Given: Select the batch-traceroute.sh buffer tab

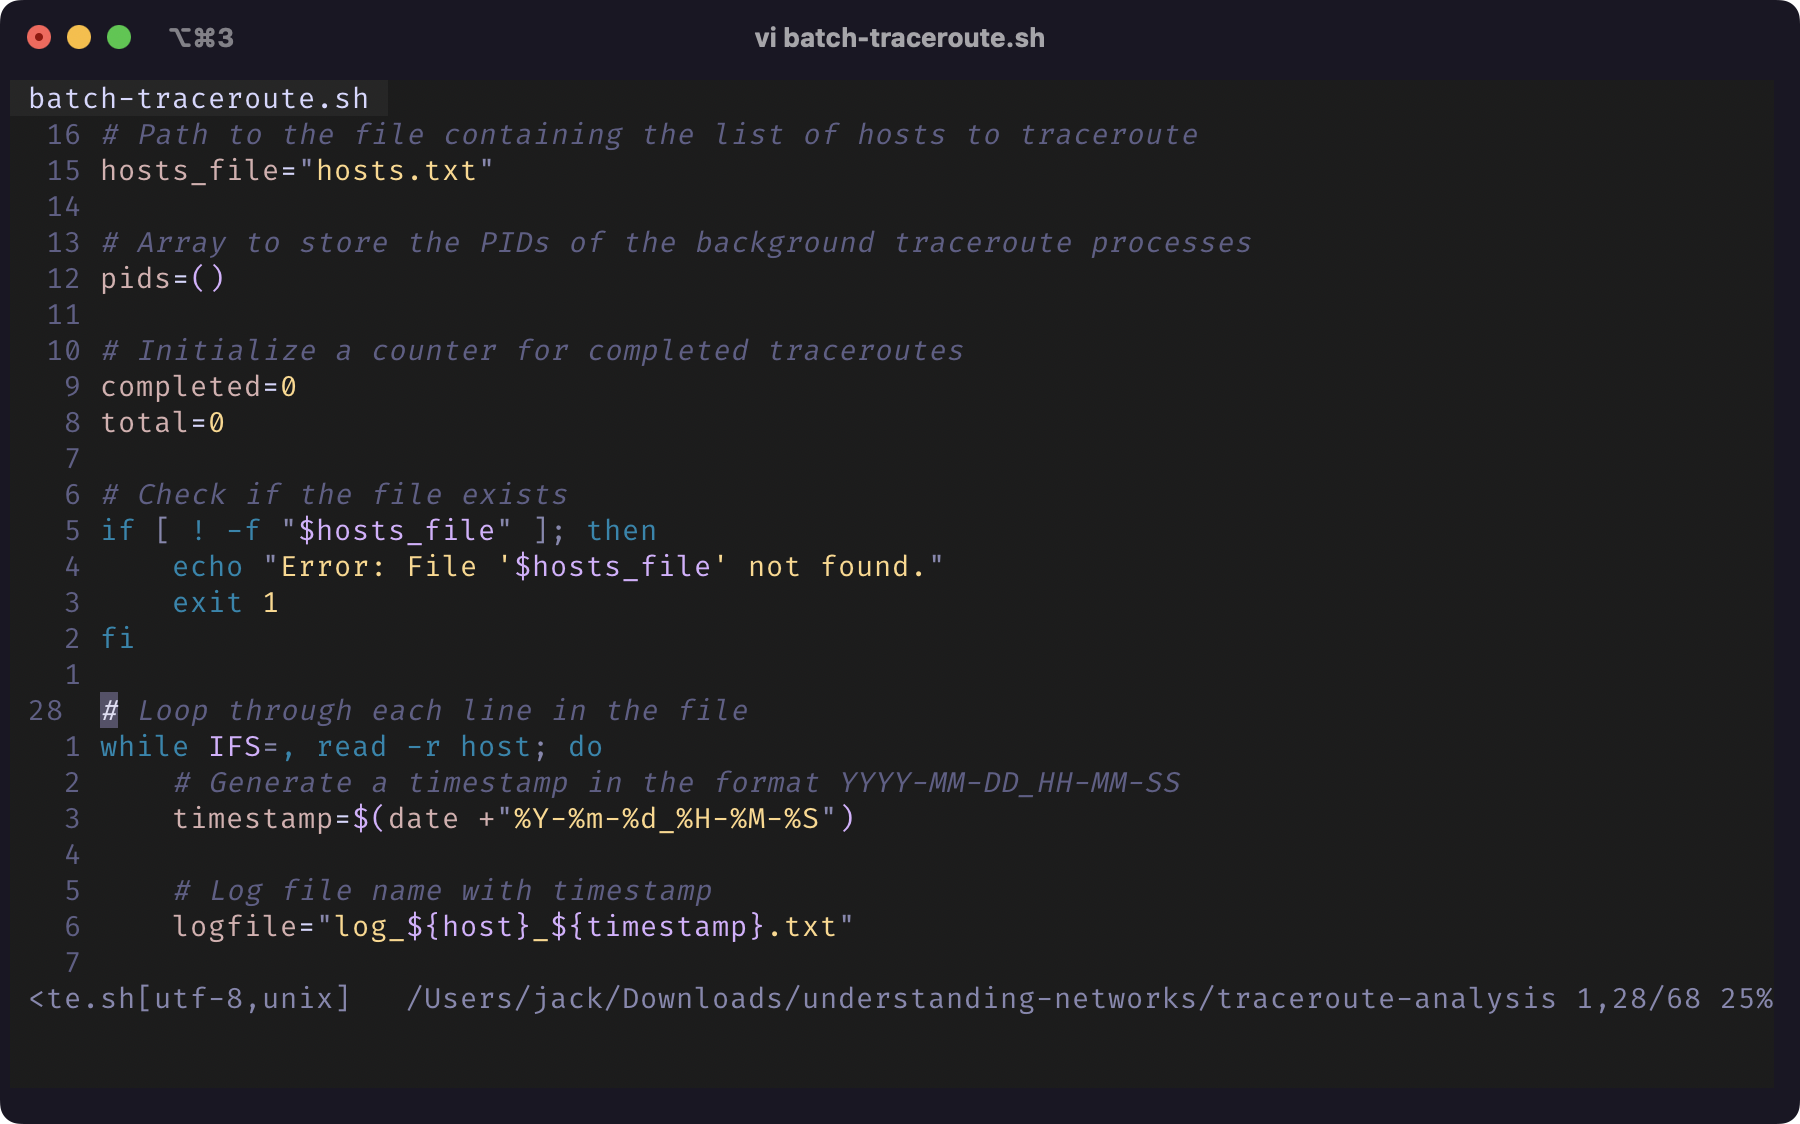Looking at the screenshot, I should coord(198,98).
